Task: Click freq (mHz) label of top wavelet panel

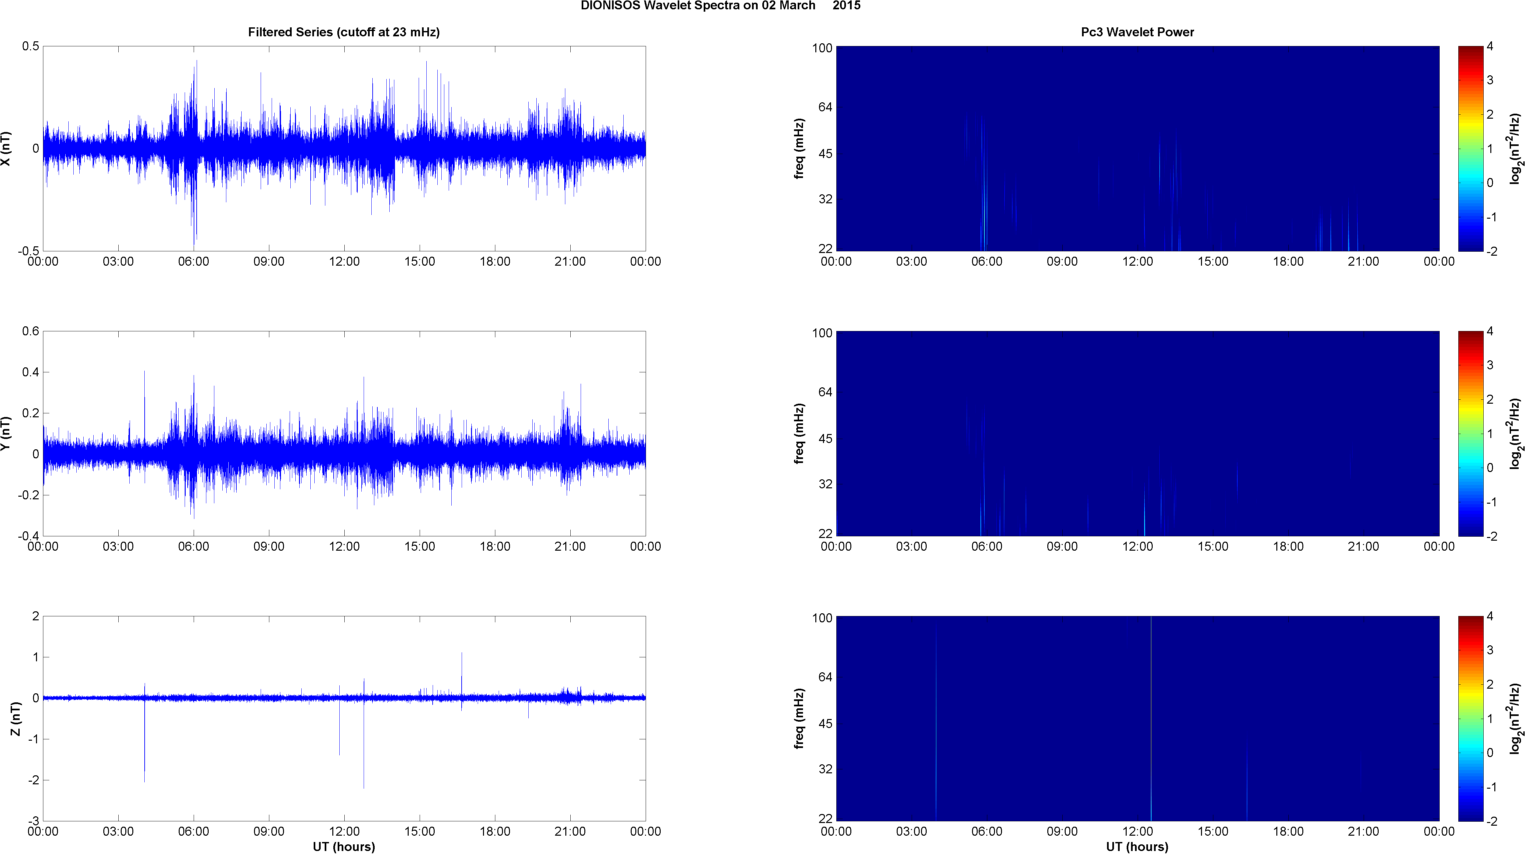Action: pyautogui.click(x=799, y=149)
